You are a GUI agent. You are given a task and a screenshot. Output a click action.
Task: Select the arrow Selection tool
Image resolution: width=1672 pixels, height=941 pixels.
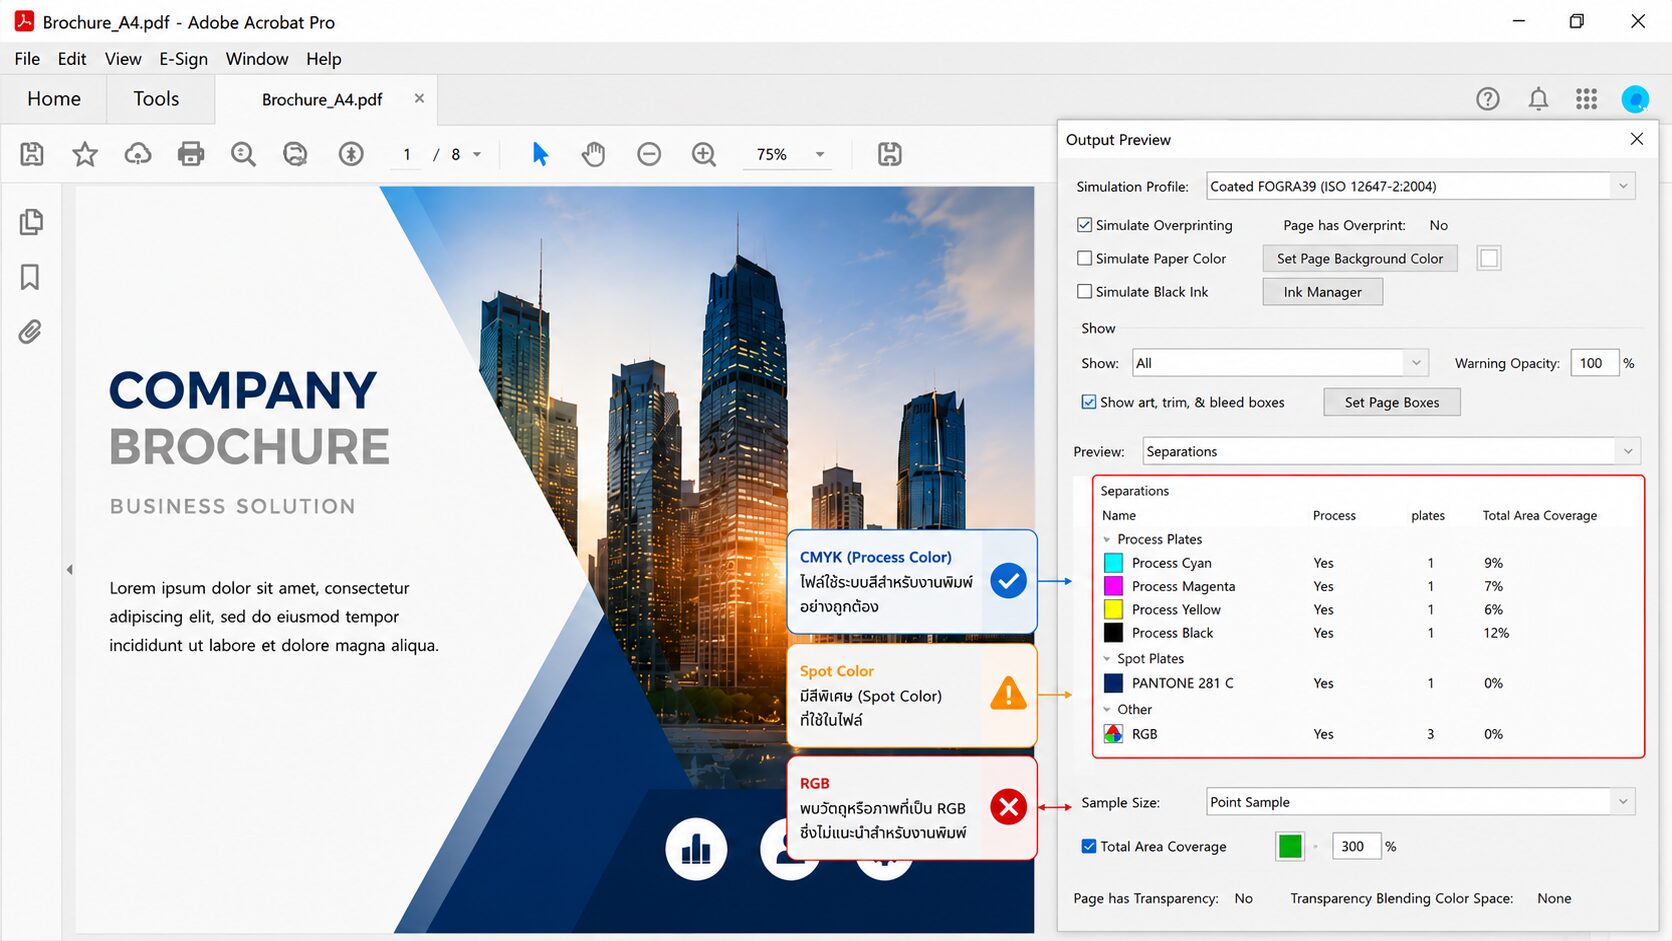pos(540,154)
